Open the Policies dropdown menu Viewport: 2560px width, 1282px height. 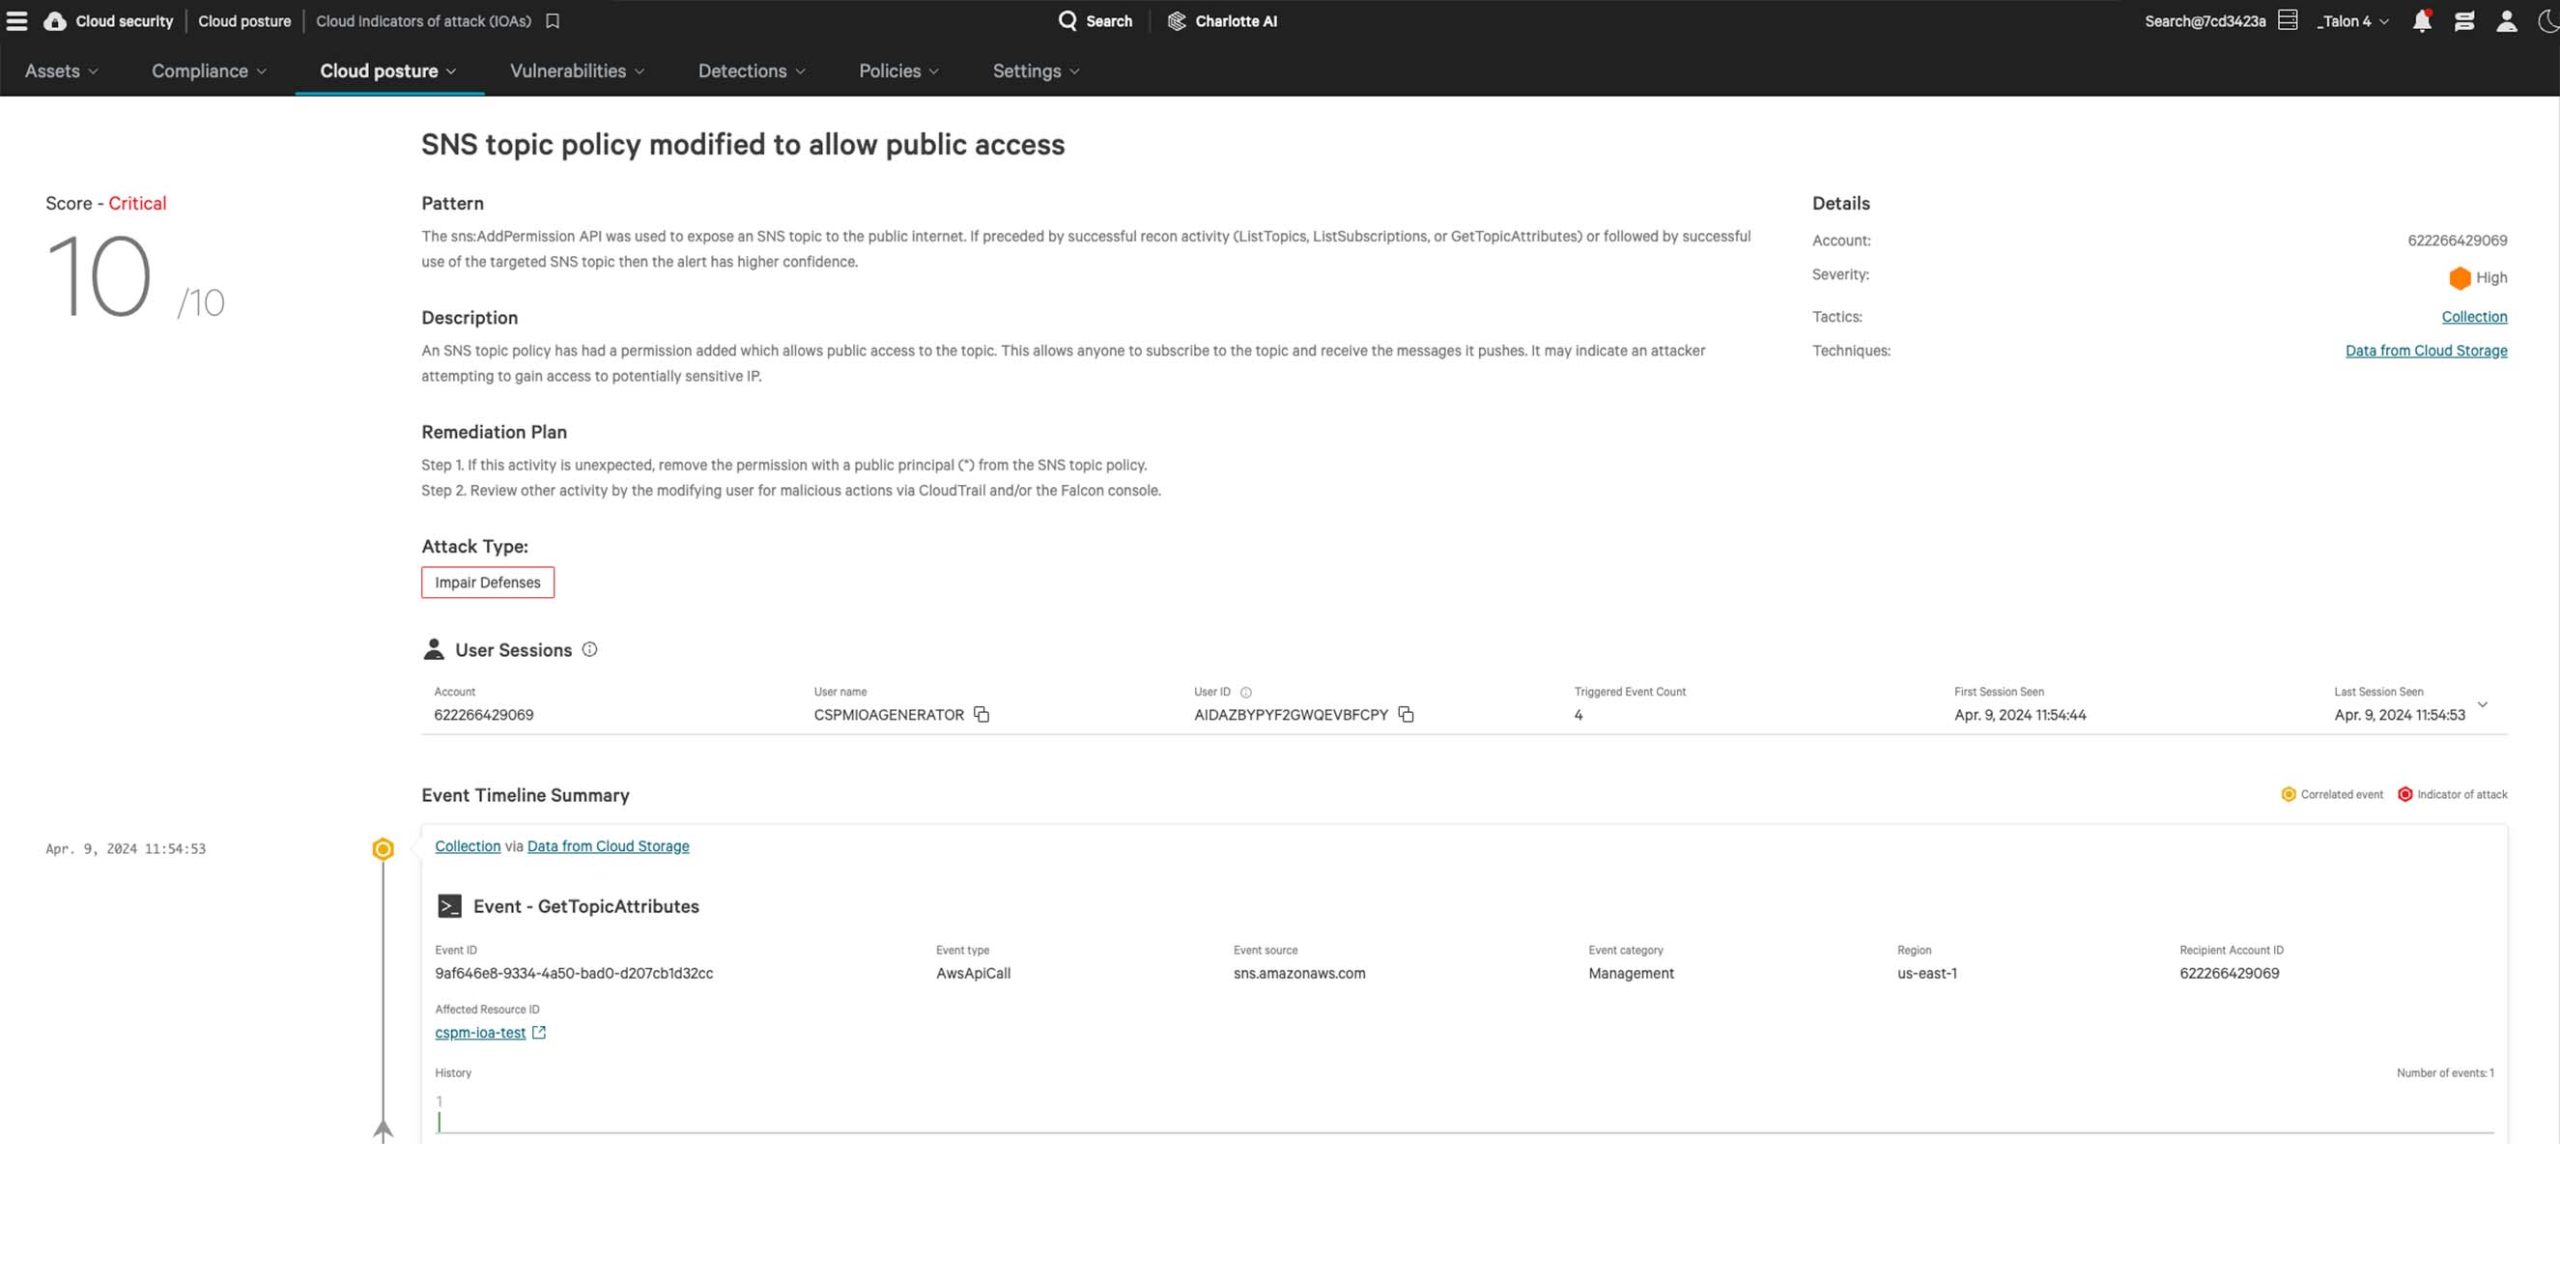898,71
